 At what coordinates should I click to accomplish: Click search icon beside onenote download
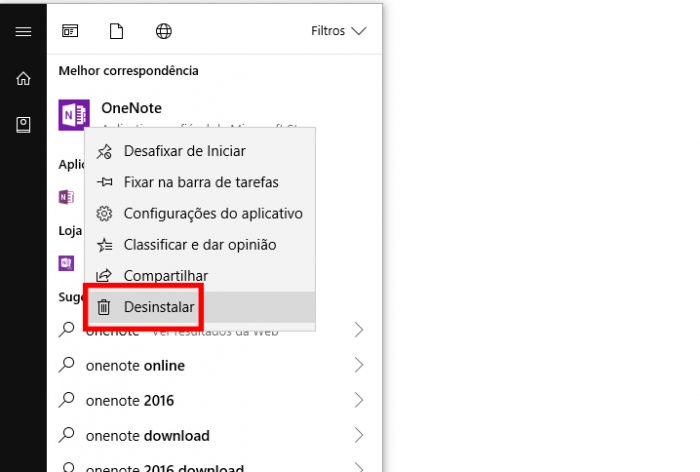click(x=67, y=435)
